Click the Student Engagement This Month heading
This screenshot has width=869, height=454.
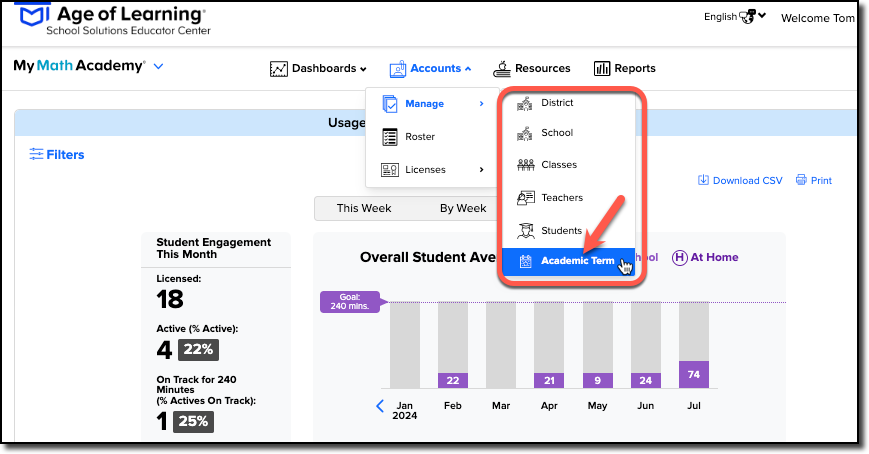click(213, 248)
